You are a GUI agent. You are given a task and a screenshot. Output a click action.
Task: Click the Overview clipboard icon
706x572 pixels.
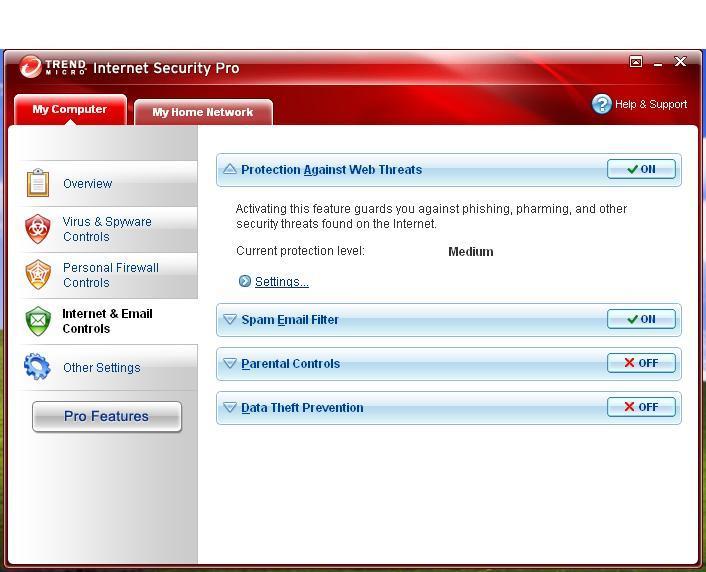[38, 183]
